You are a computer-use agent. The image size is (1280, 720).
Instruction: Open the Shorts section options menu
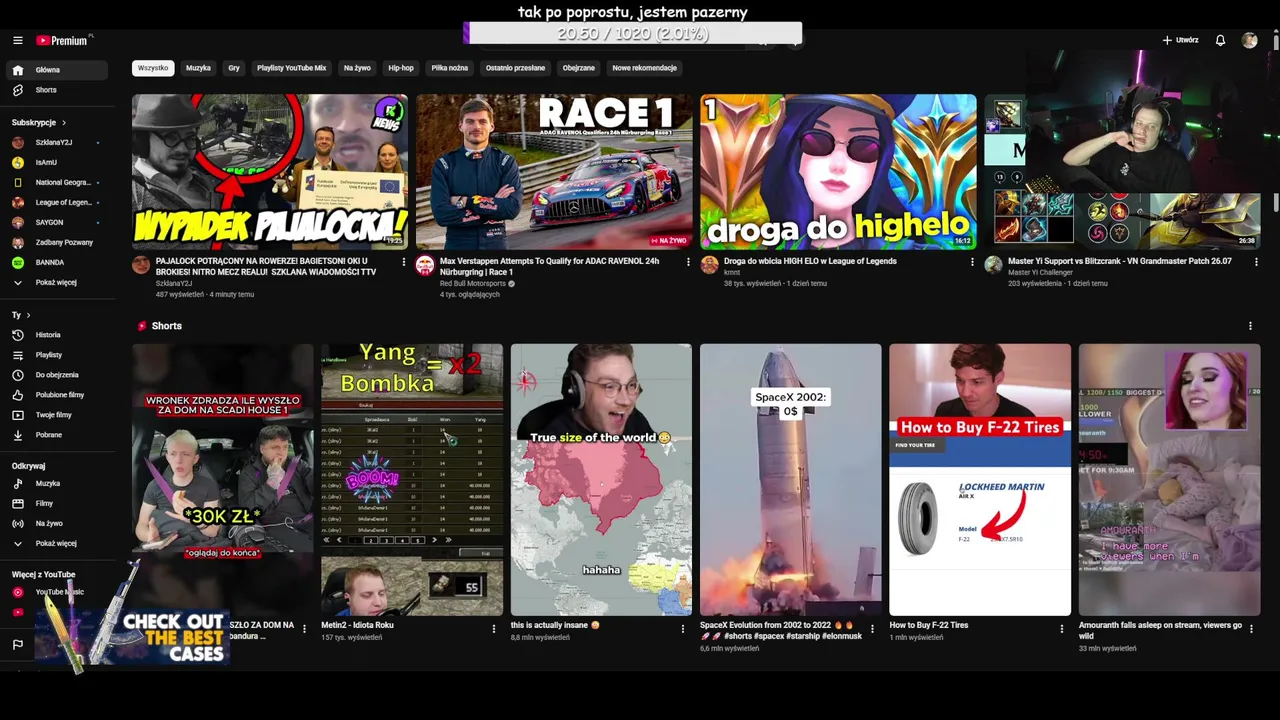click(x=1250, y=326)
